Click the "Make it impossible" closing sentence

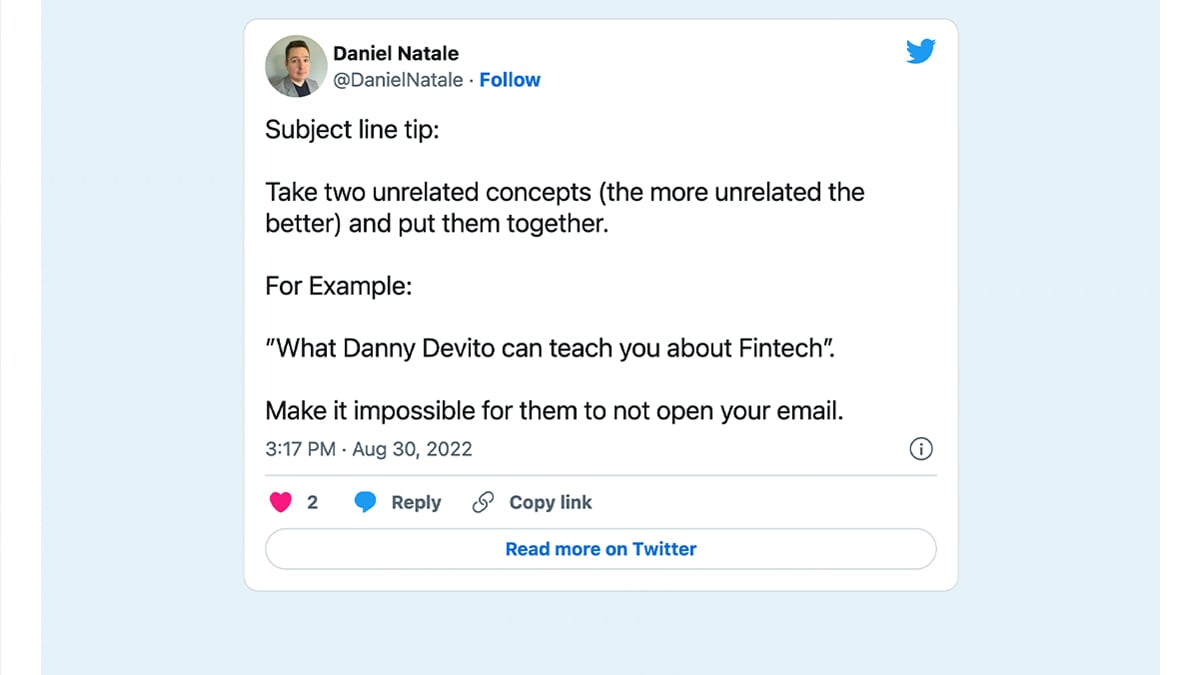click(554, 411)
